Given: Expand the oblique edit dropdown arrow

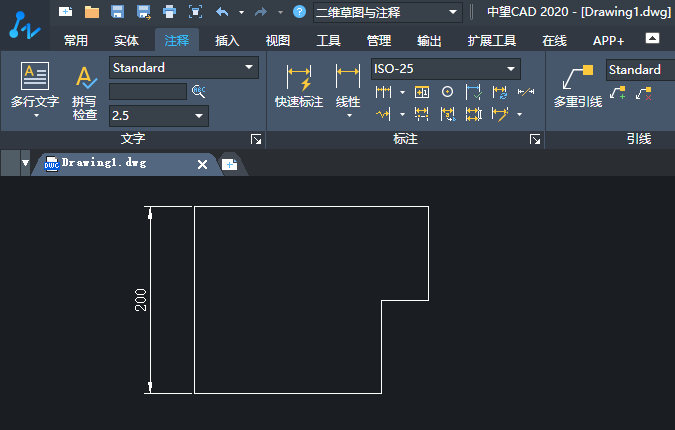Looking at the screenshot, I should click(x=520, y=114).
